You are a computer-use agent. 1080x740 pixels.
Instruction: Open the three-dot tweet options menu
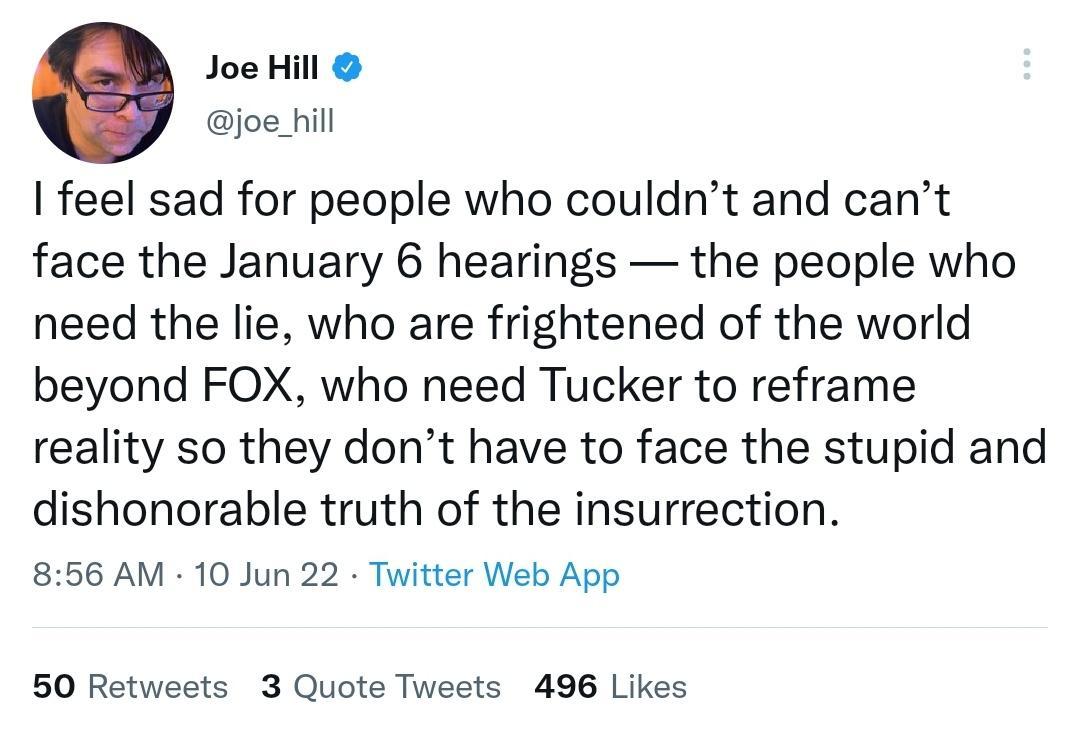(1026, 66)
